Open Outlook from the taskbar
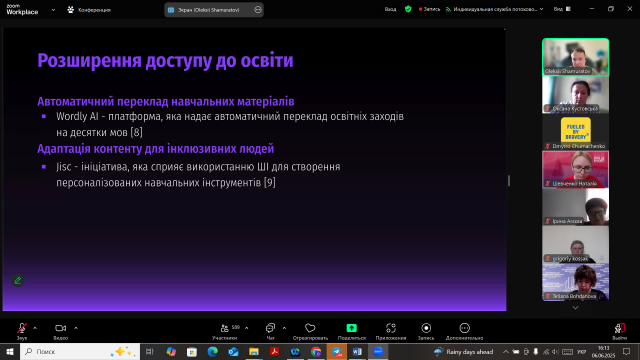 pos(233,351)
